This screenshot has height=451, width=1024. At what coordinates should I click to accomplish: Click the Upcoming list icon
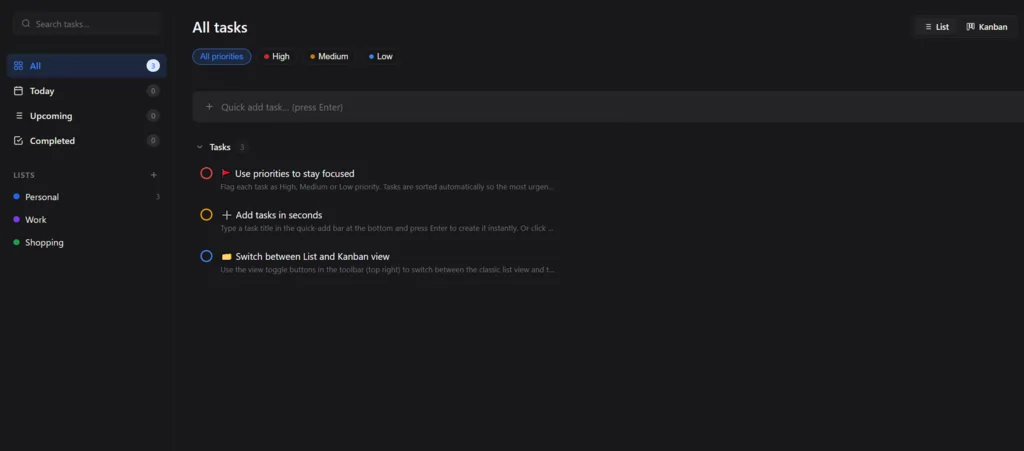pyautogui.click(x=18, y=116)
